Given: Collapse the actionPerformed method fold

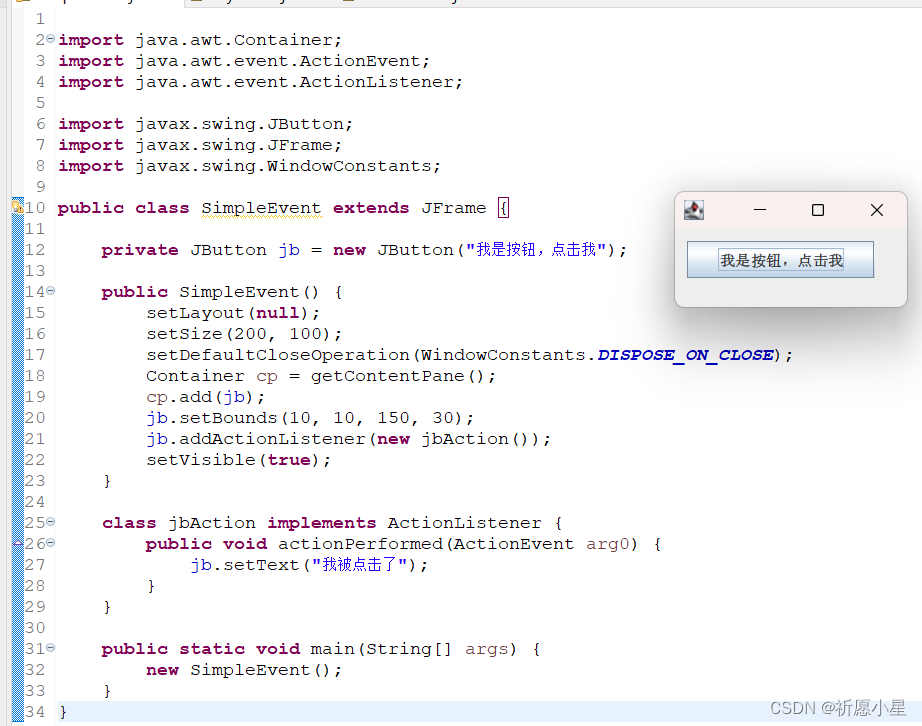Looking at the screenshot, I should [x=48, y=543].
